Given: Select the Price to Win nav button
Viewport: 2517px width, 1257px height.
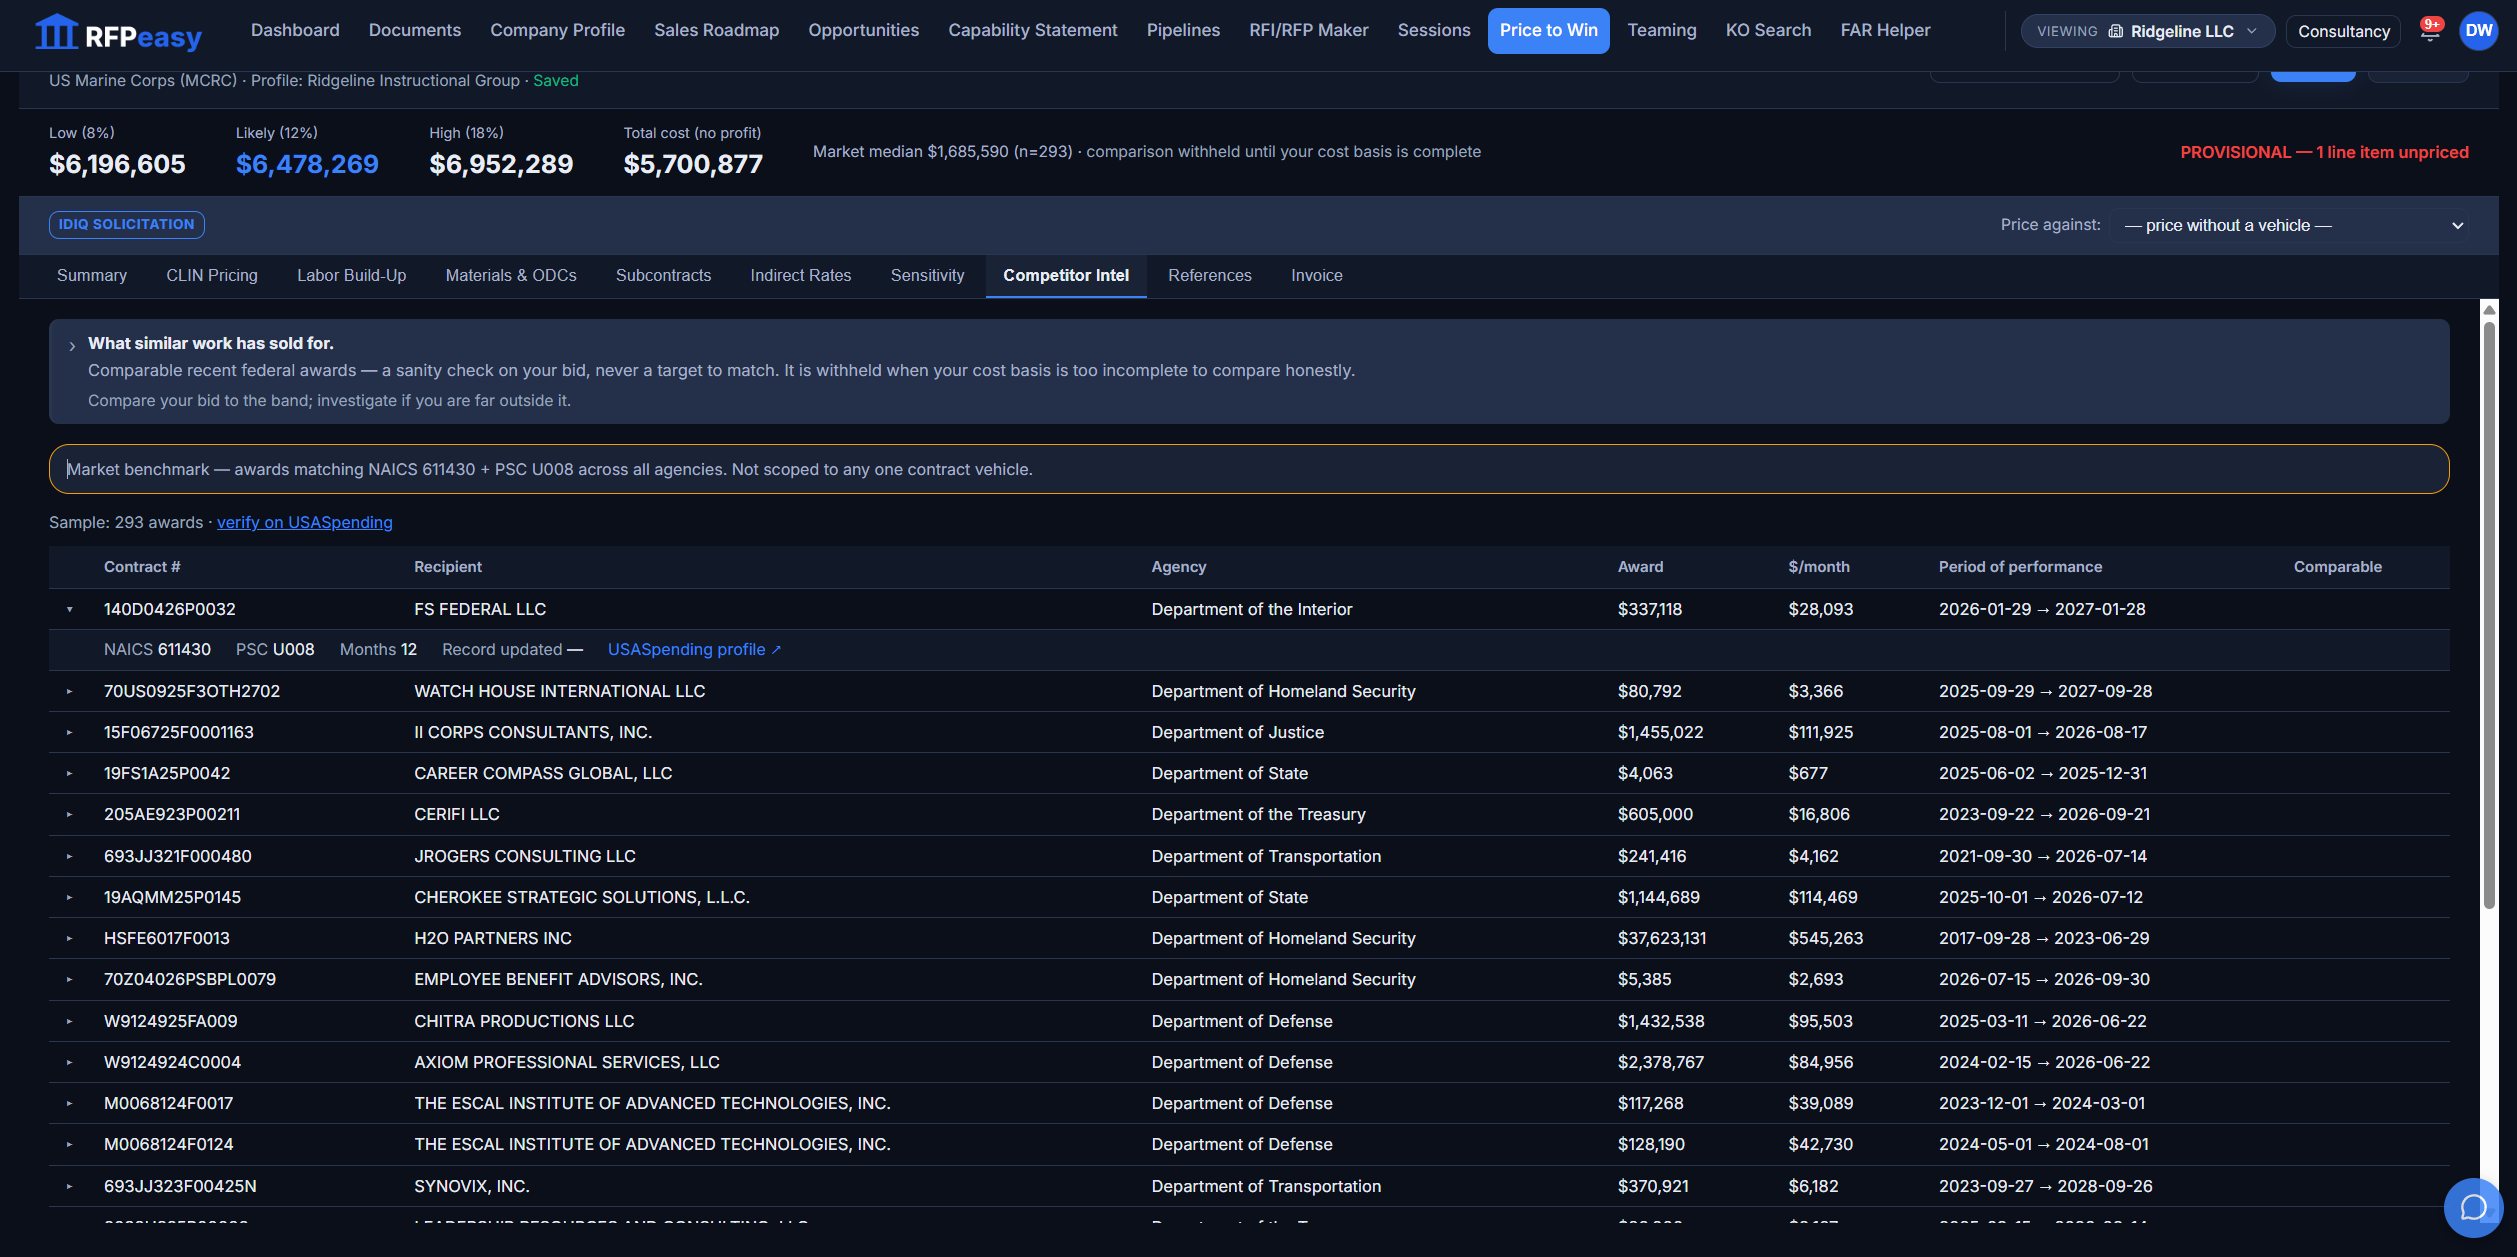Looking at the screenshot, I should click(1549, 31).
